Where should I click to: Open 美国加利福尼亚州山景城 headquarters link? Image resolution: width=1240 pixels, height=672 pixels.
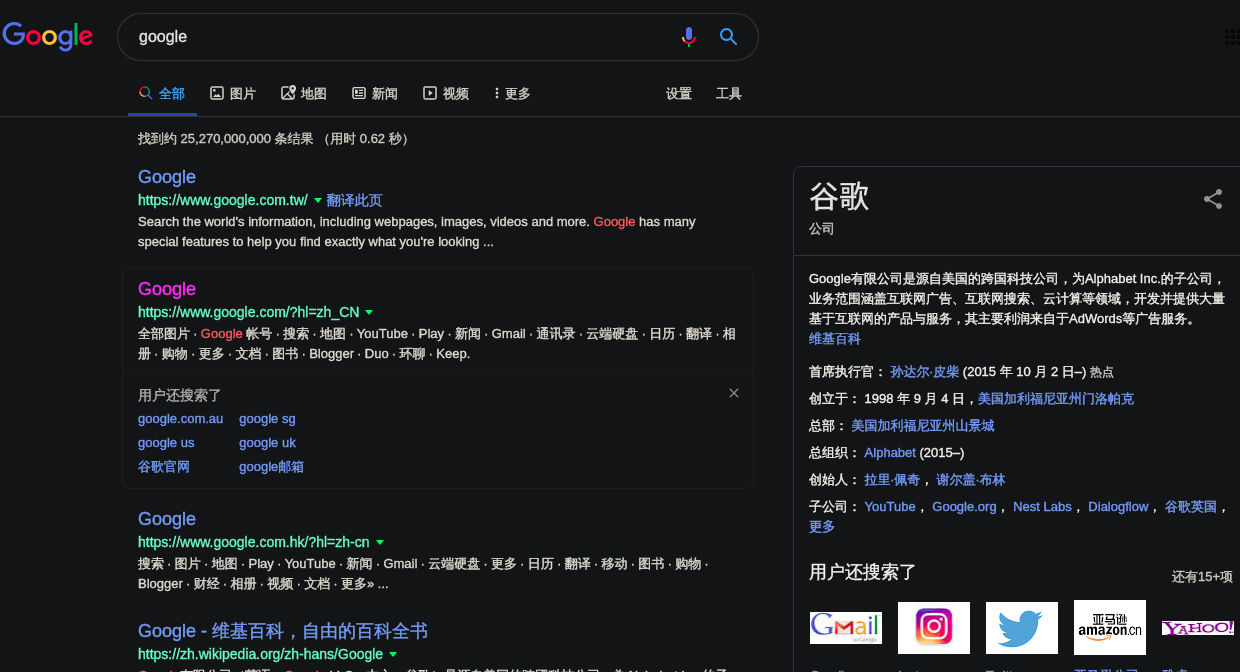point(923,426)
